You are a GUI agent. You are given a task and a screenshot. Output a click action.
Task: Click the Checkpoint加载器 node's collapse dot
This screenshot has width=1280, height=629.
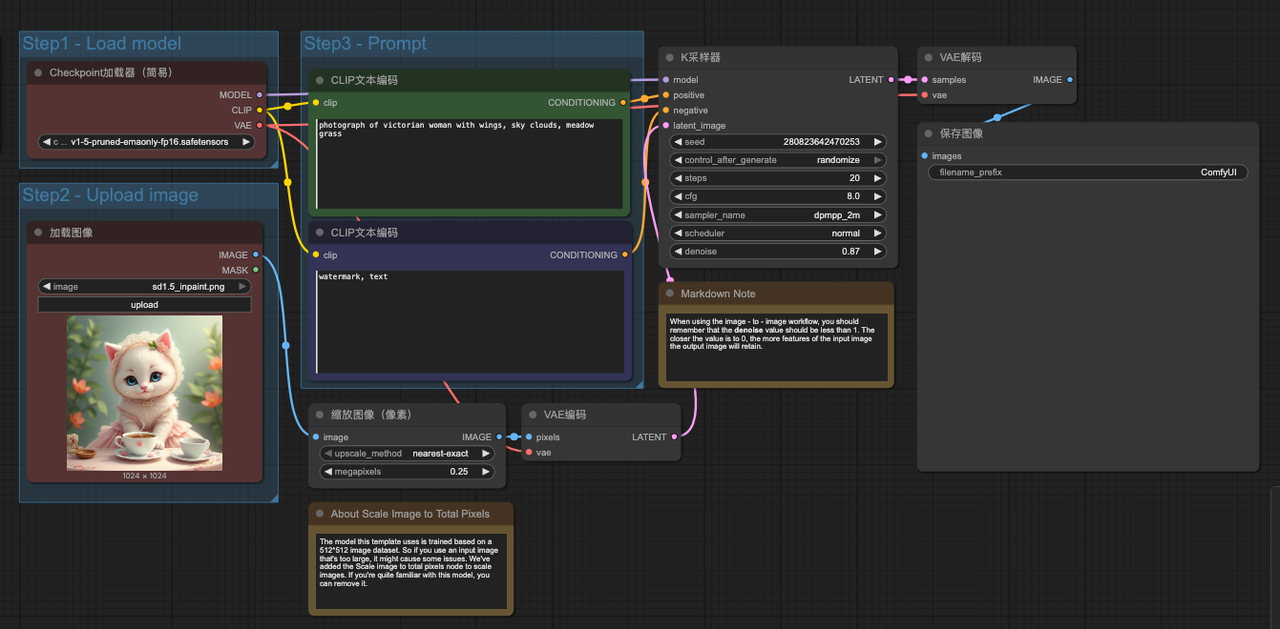(x=37, y=73)
